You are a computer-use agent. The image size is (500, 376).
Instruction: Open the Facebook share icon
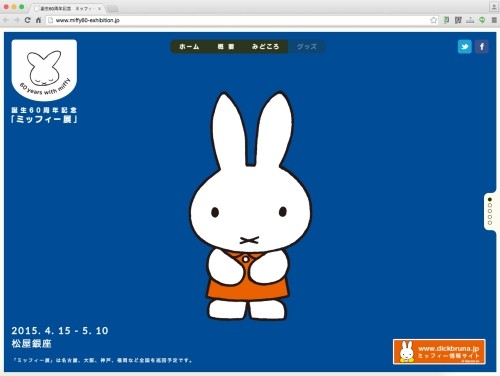point(482,47)
